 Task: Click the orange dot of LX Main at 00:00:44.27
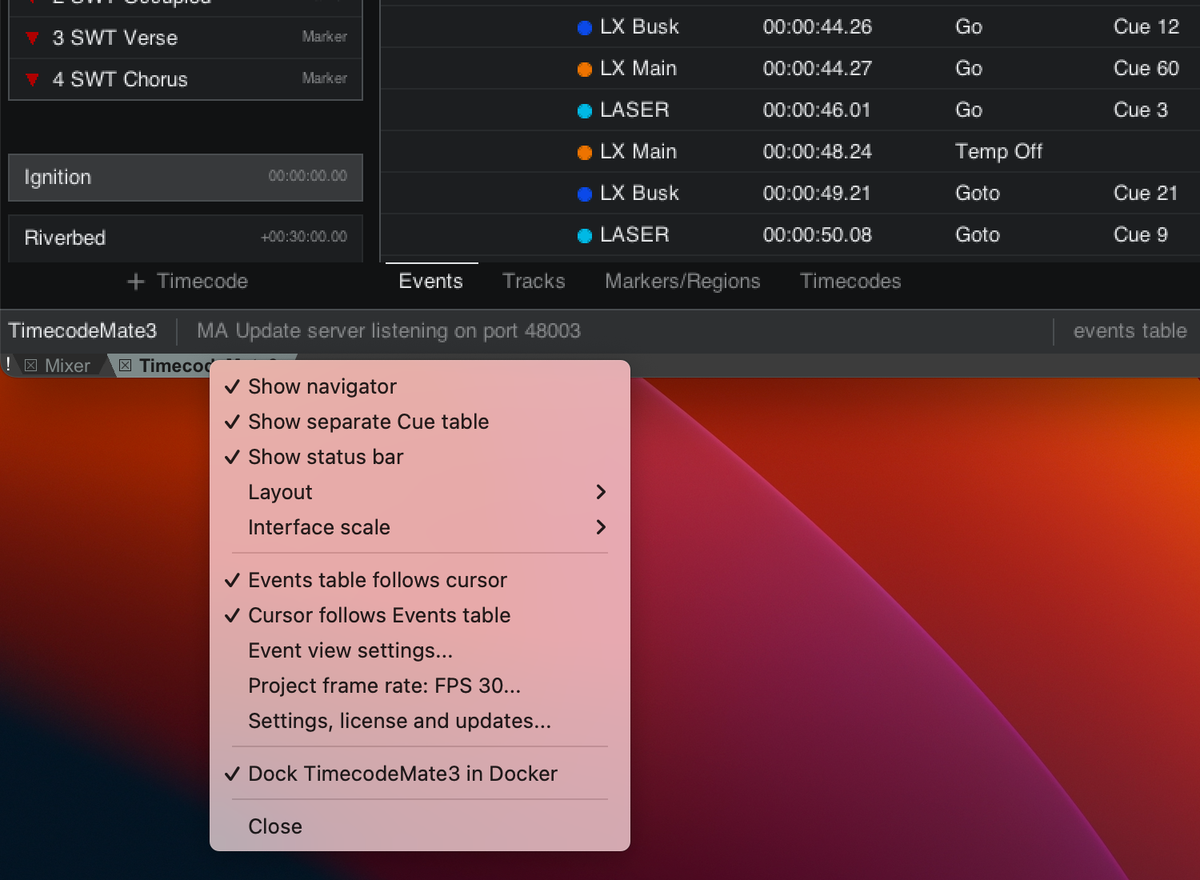click(585, 70)
